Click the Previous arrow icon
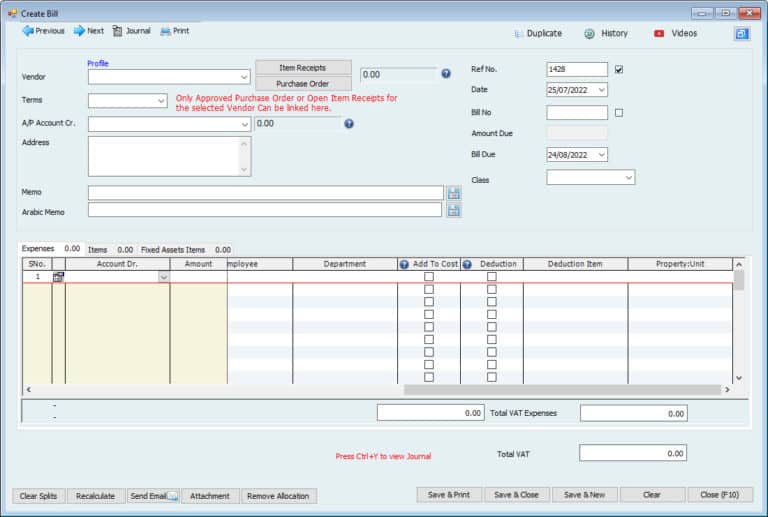The height and width of the screenshot is (517, 768). point(27,31)
